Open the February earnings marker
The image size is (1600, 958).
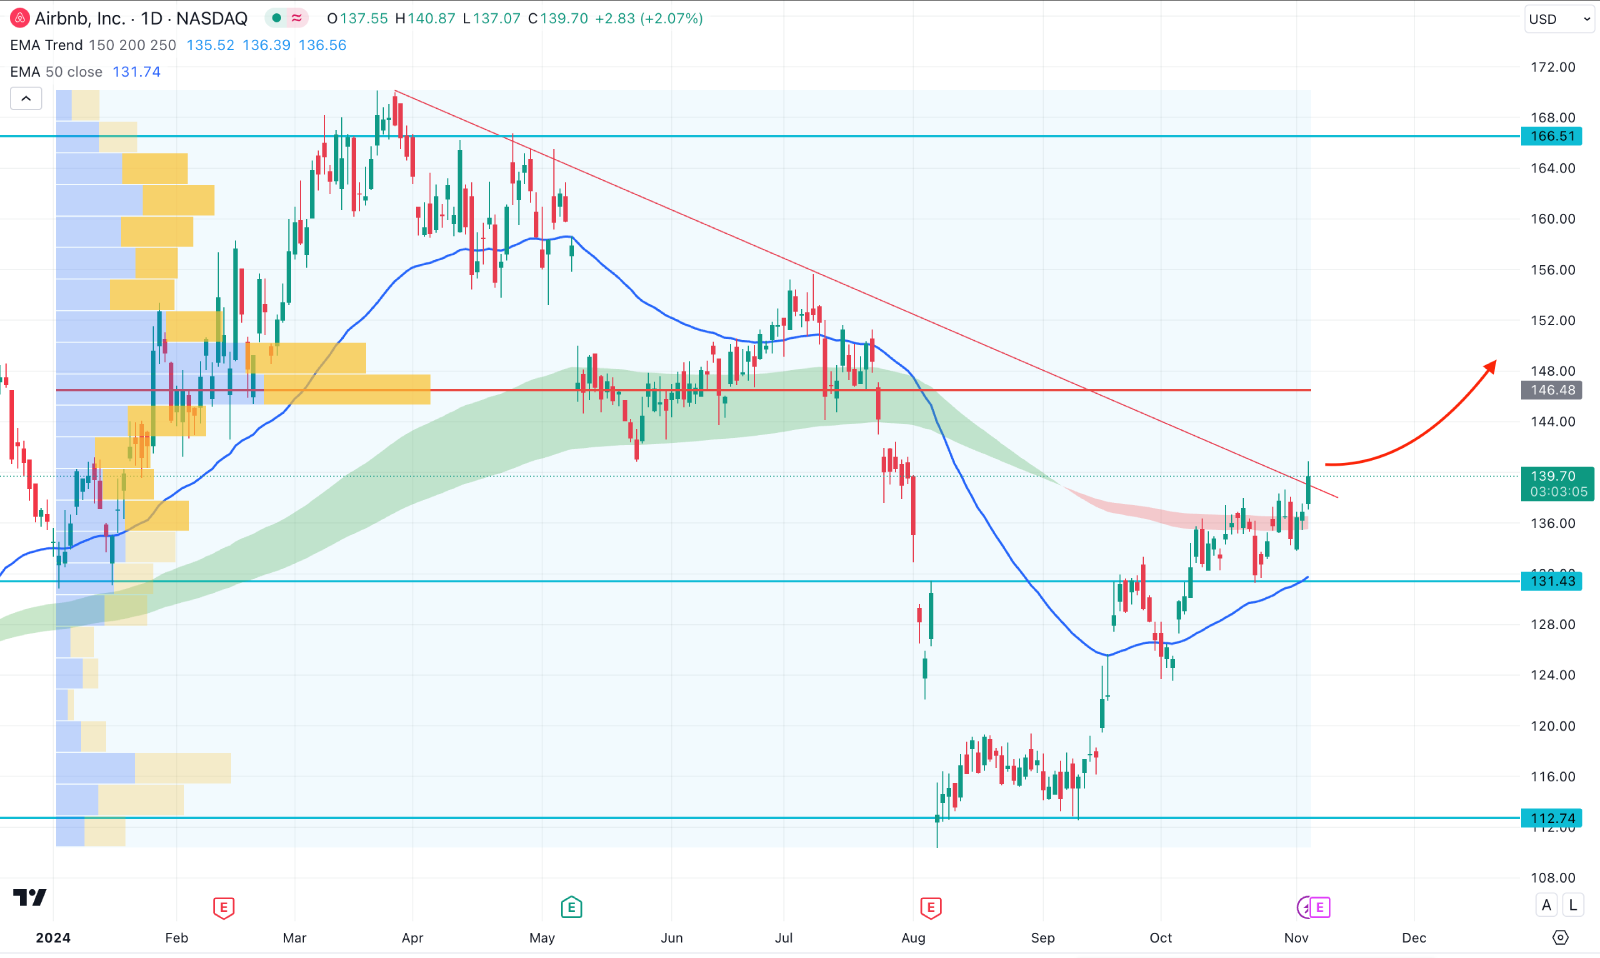pos(224,908)
